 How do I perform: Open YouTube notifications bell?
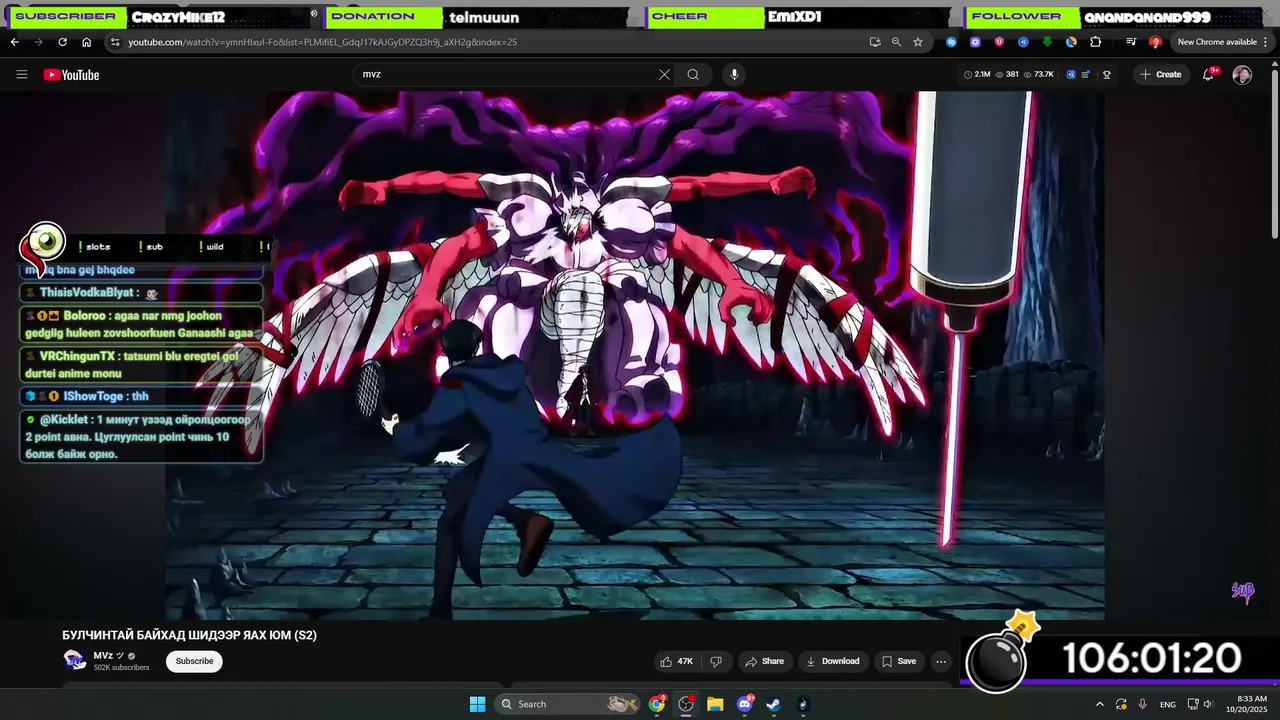tap(1208, 74)
